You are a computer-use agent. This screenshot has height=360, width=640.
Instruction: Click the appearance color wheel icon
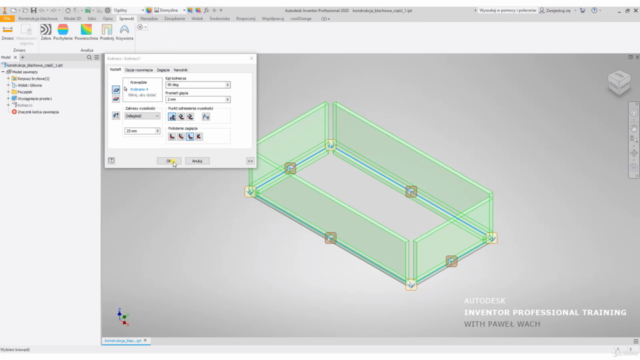coord(149,10)
